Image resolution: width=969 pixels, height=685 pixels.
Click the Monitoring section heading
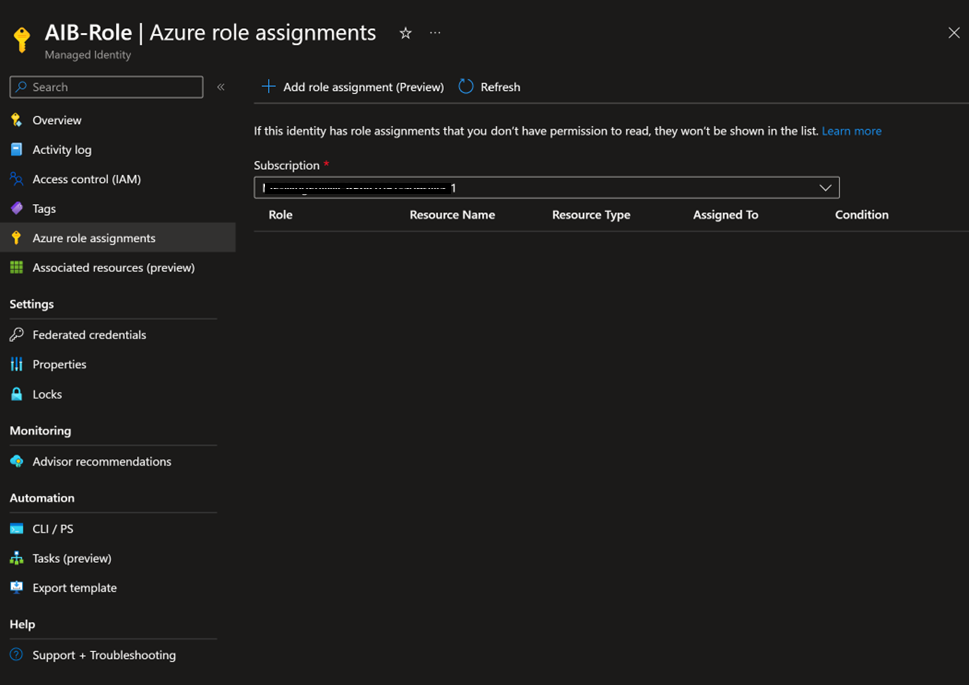[40, 431]
